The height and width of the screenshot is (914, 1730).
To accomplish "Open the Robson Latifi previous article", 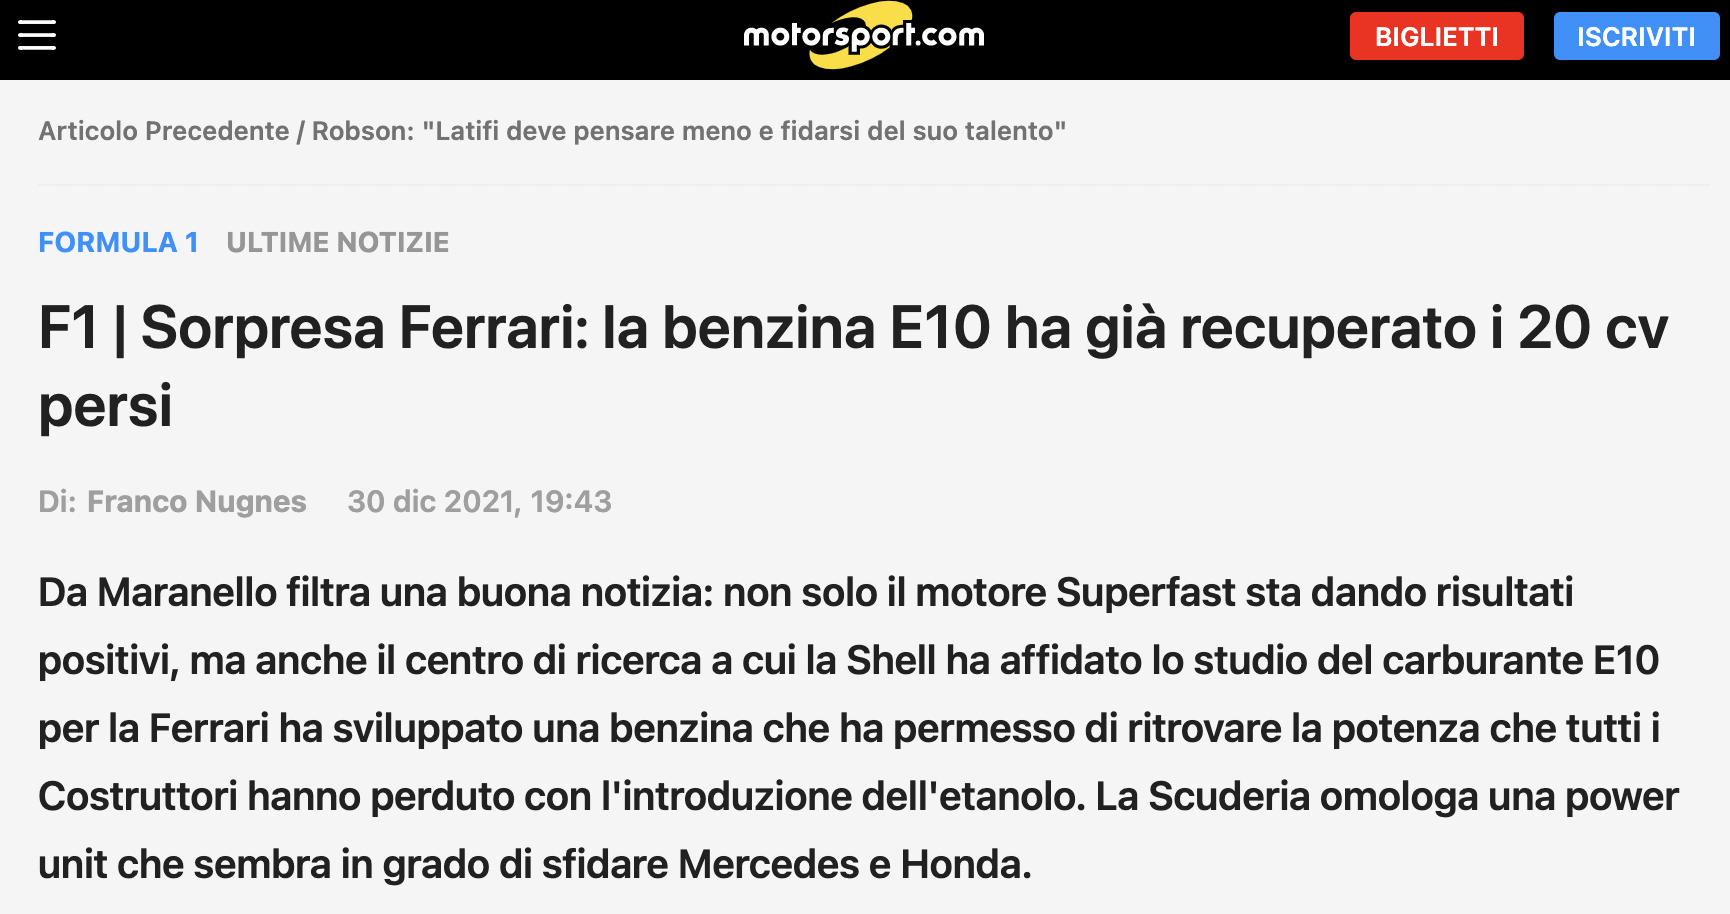I will click(x=689, y=131).
